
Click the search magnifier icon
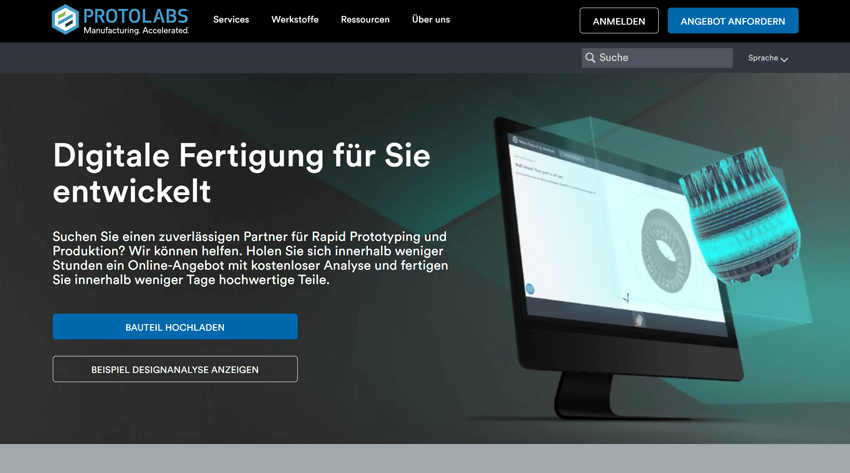590,57
